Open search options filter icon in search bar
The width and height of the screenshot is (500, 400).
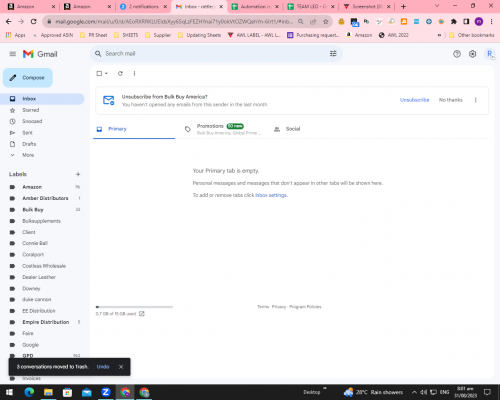[333, 54]
